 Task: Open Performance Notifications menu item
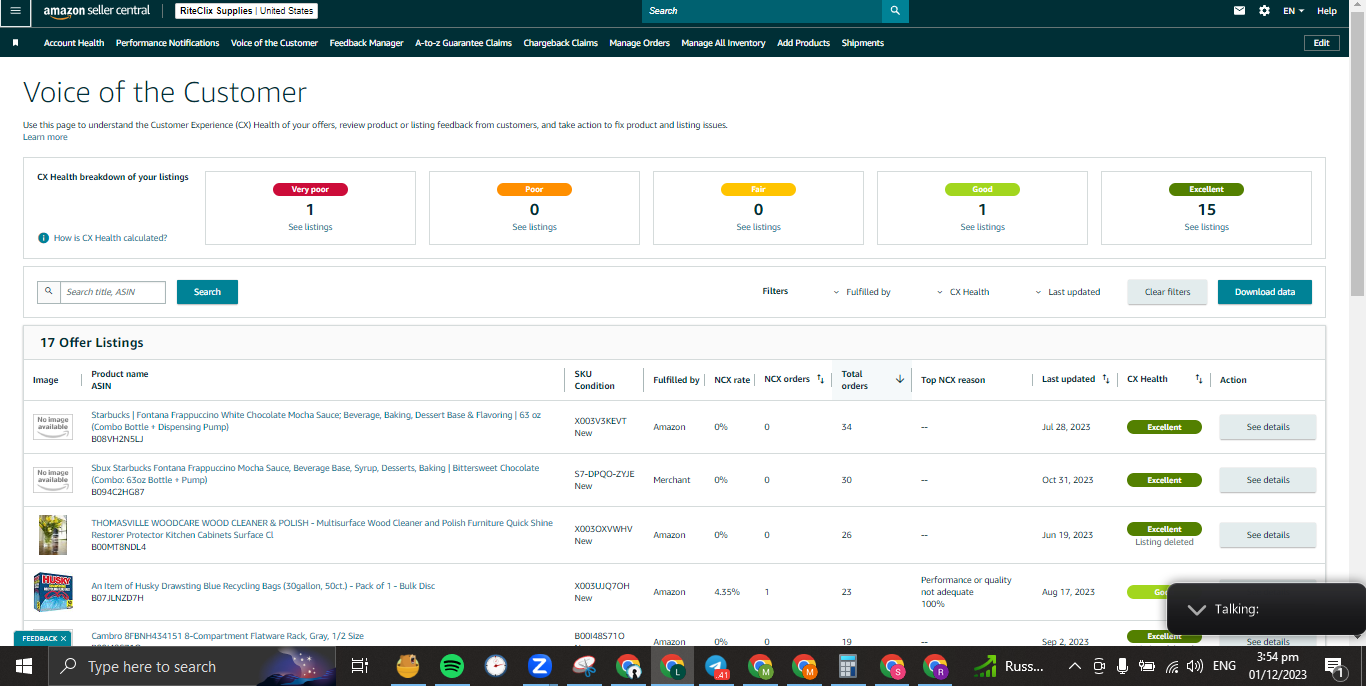click(x=167, y=43)
